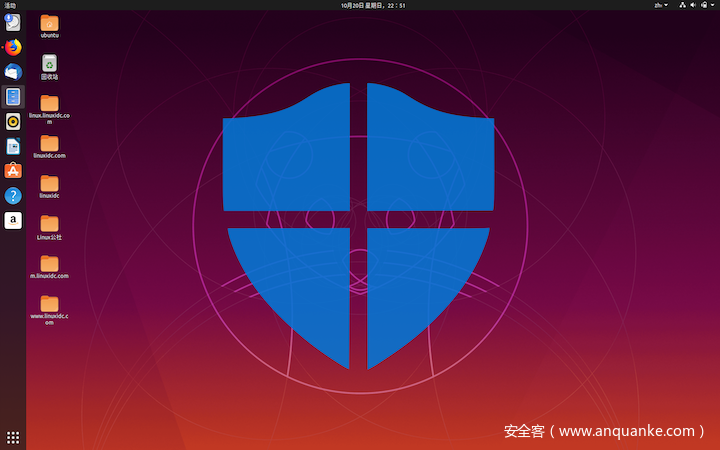The image size is (720, 450).
Task: Select the m.linuxidc.com desktop folder
Action: tap(49, 267)
